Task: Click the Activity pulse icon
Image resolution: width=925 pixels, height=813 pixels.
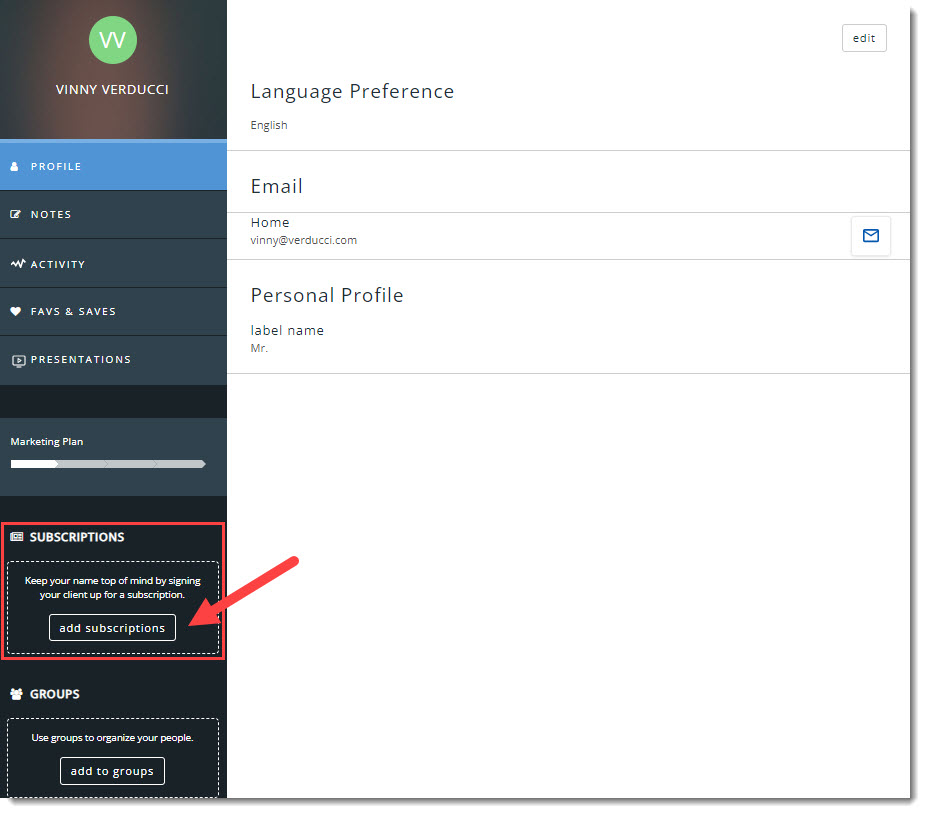Action: pyautogui.click(x=17, y=264)
